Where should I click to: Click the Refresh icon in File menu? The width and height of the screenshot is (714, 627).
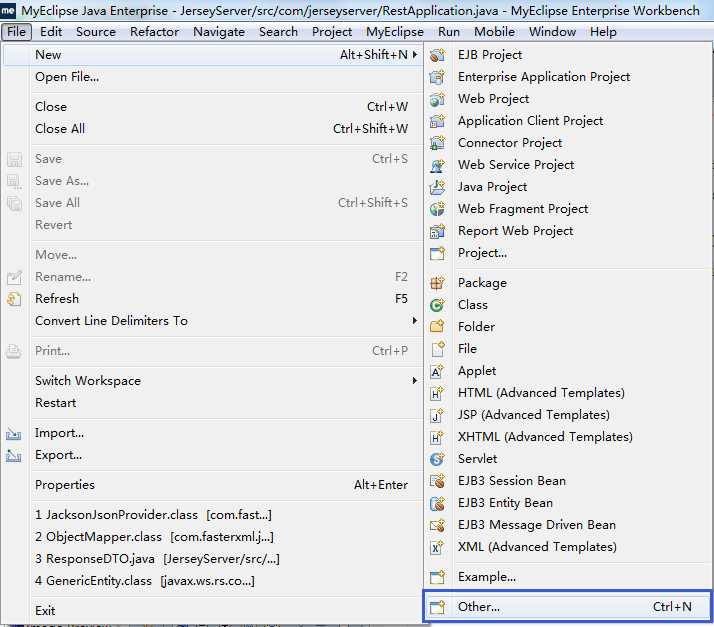pyautogui.click(x=14, y=299)
